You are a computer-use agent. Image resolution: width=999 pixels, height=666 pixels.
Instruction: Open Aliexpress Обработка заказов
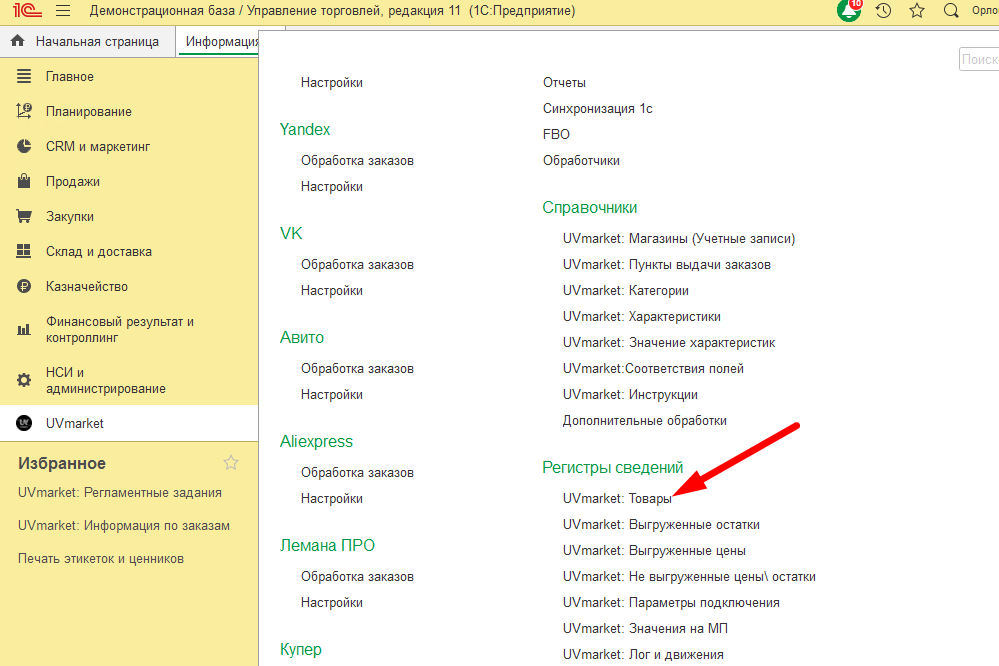pyautogui.click(x=357, y=472)
